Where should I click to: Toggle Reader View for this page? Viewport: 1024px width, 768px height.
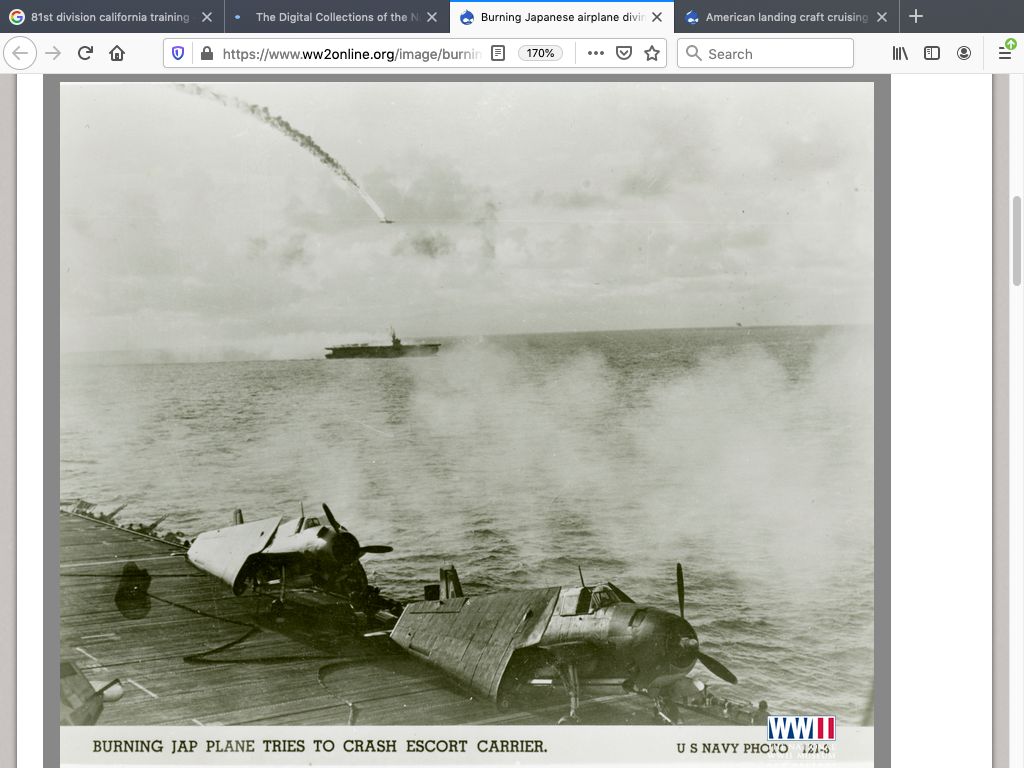click(498, 54)
